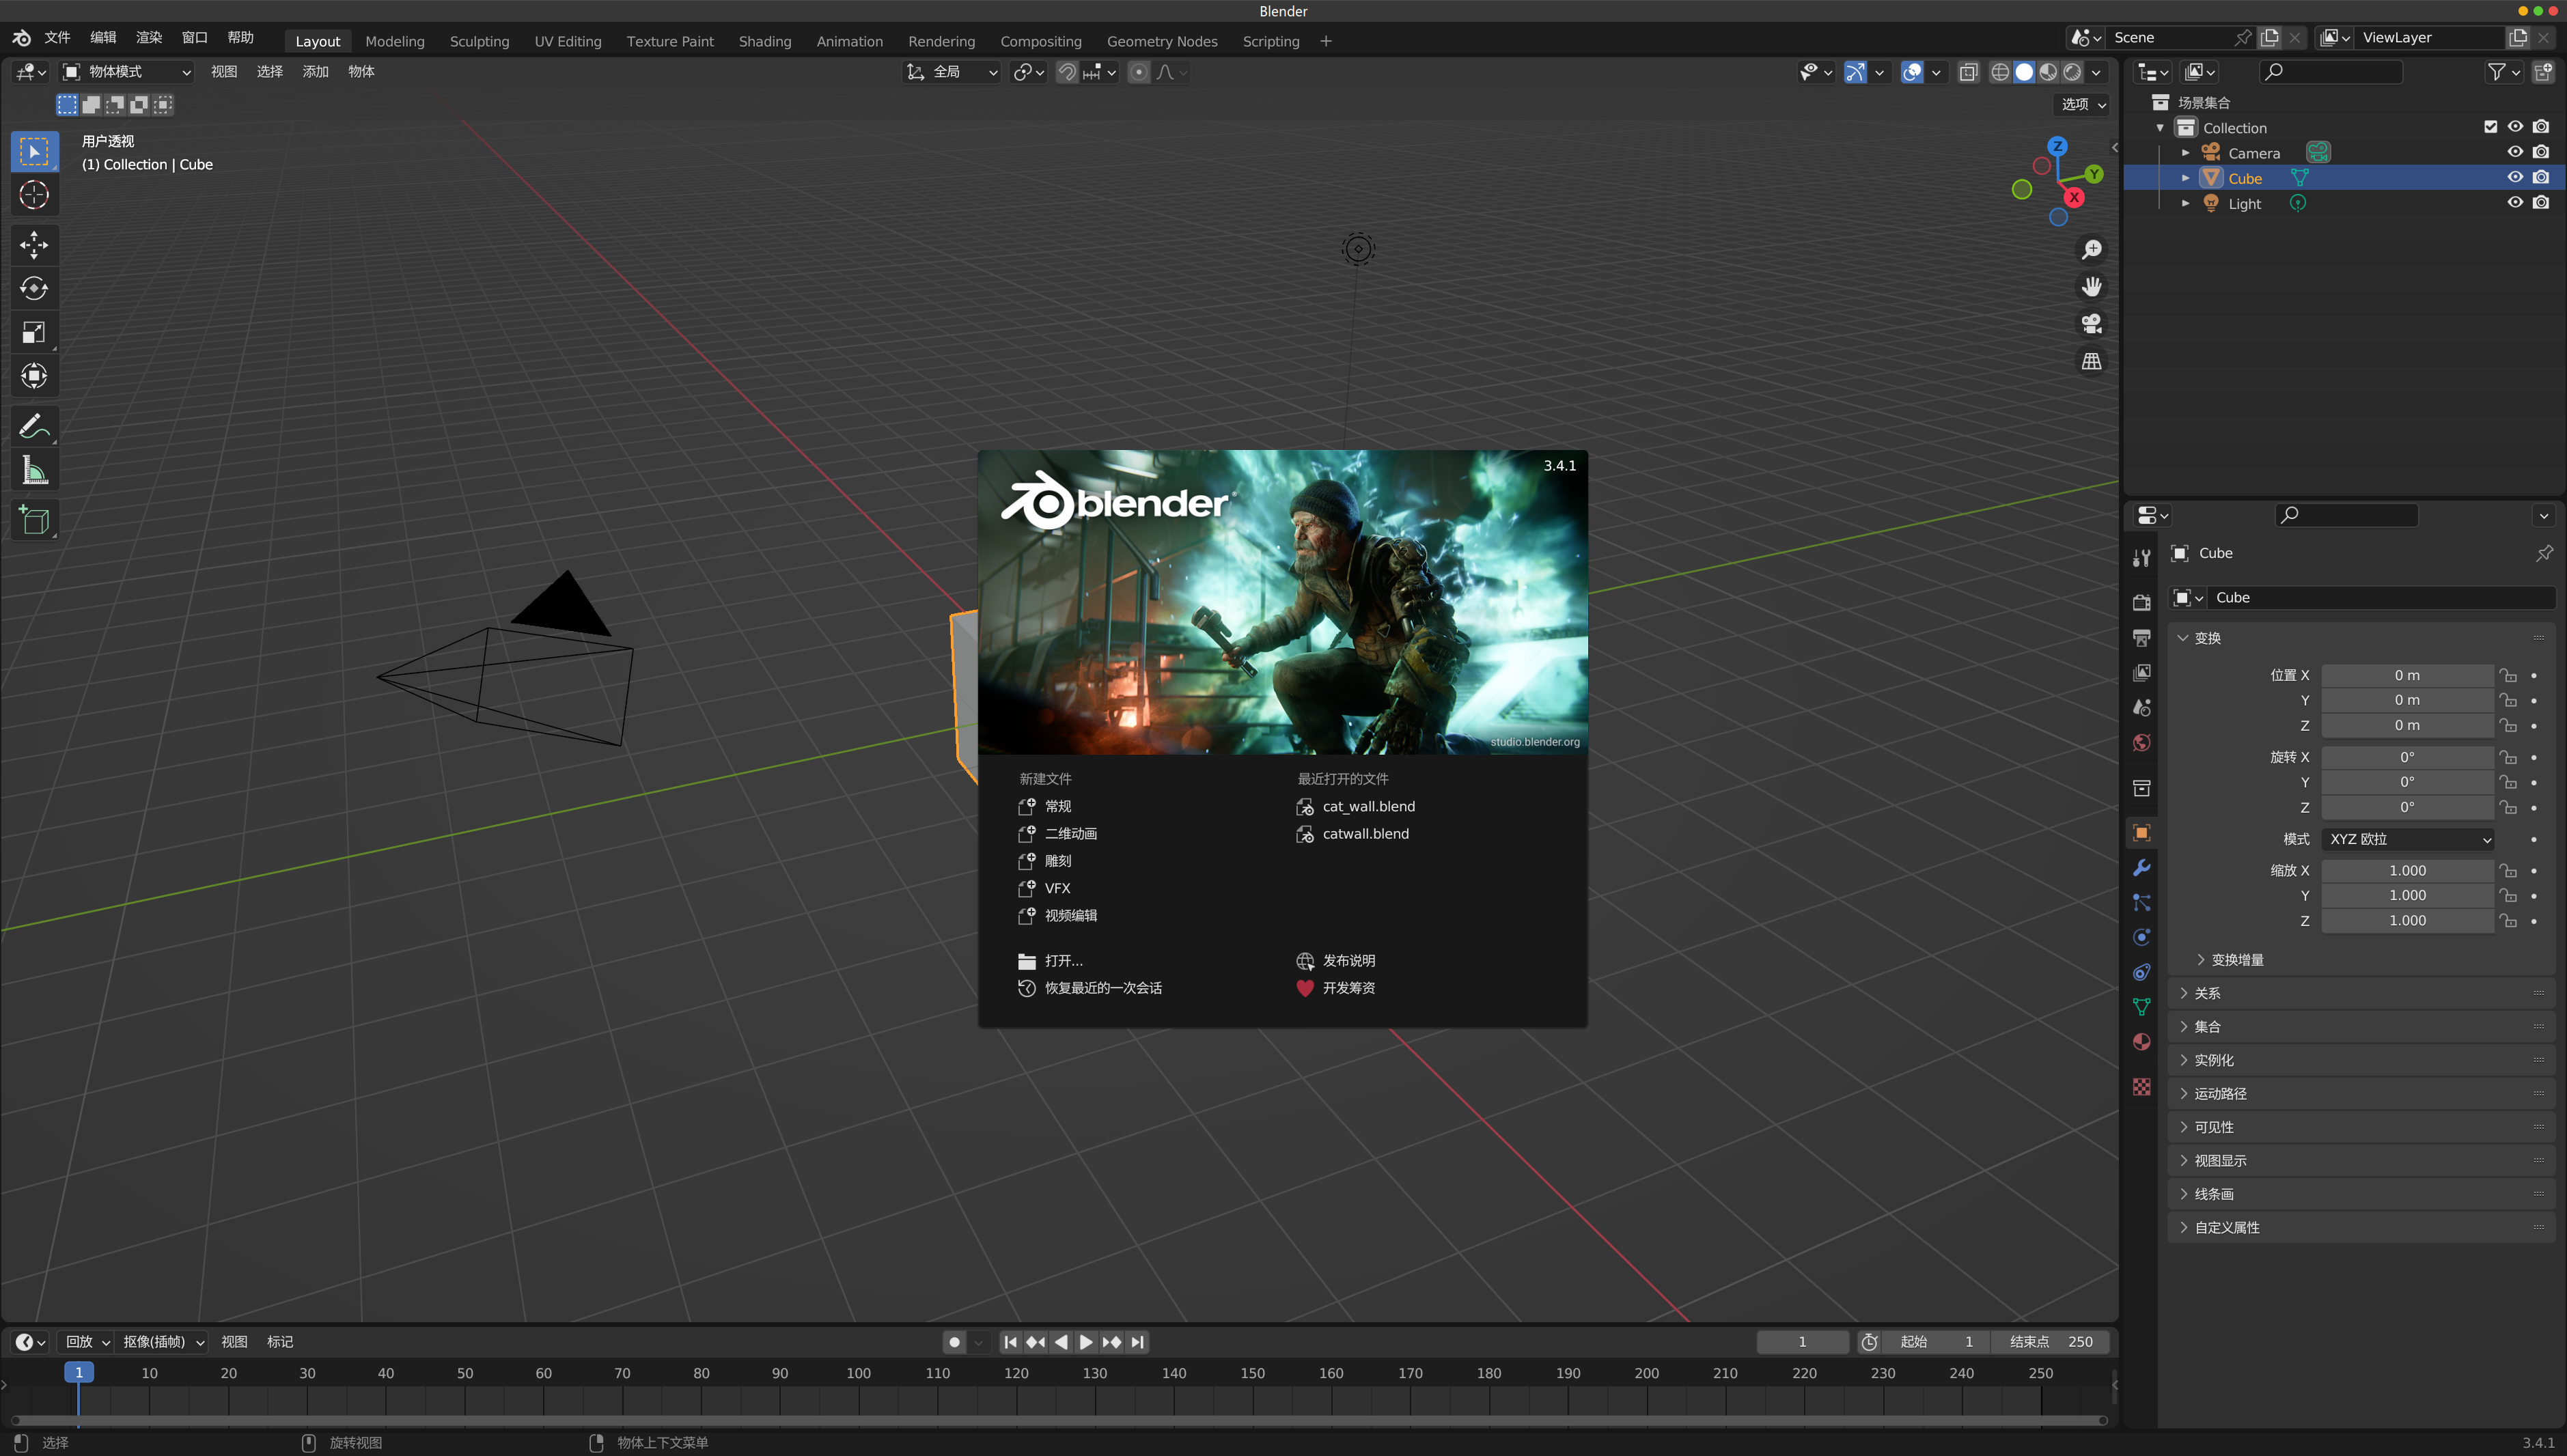The height and width of the screenshot is (1456, 2567).
Task: Switch to the Modeling workspace tab
Action: [x=395, y=41]
